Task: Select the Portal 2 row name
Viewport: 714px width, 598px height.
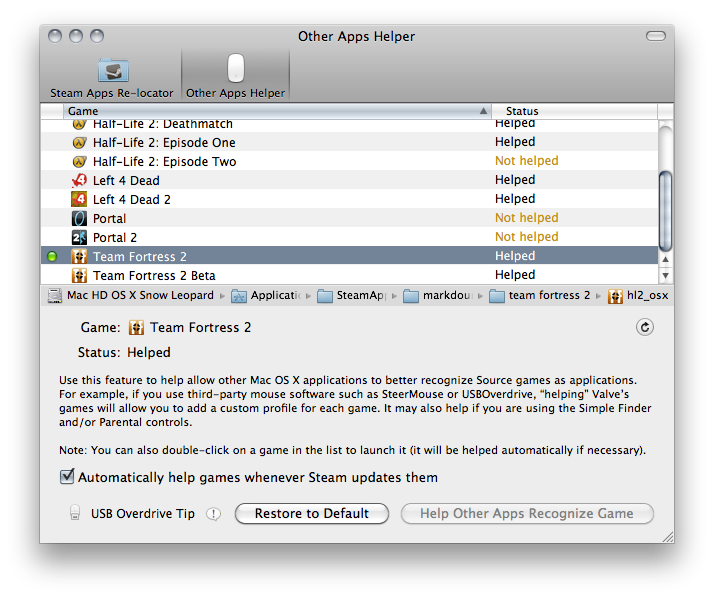Action: point(115,238)
